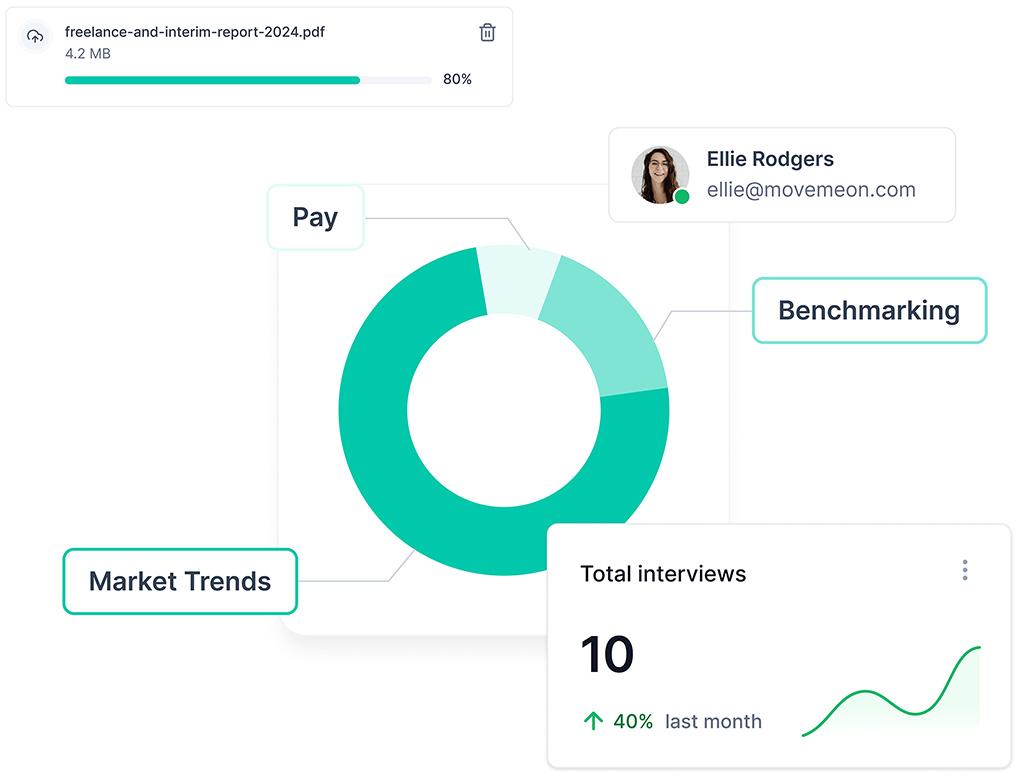Select the interview count value 10
Viewport: 1020px width, 775px height.
point(607,654)
